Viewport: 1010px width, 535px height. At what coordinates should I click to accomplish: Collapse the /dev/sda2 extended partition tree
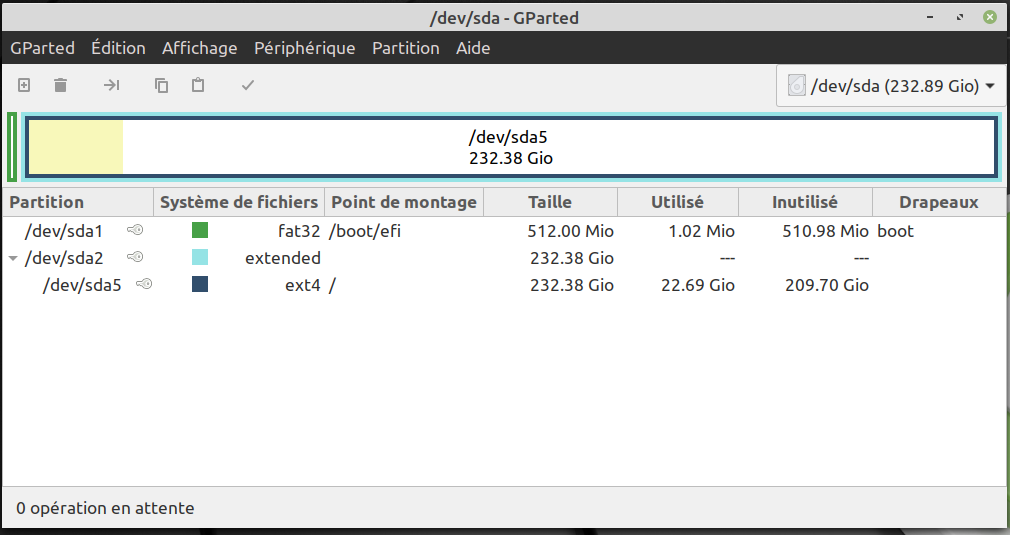tap(13, 258)
